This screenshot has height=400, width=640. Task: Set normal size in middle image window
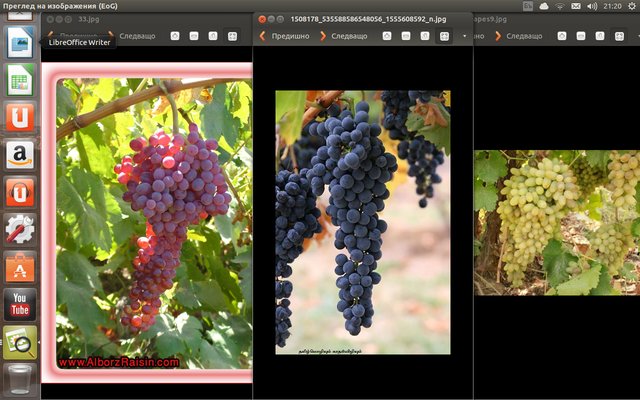(424, 36)
